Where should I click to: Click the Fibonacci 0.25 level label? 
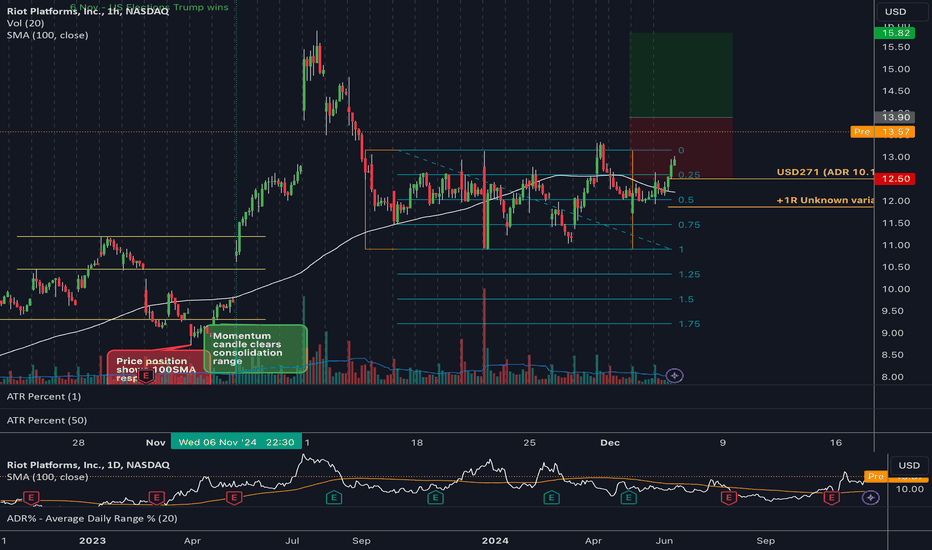pyautogui.click(x=689, y=175)
